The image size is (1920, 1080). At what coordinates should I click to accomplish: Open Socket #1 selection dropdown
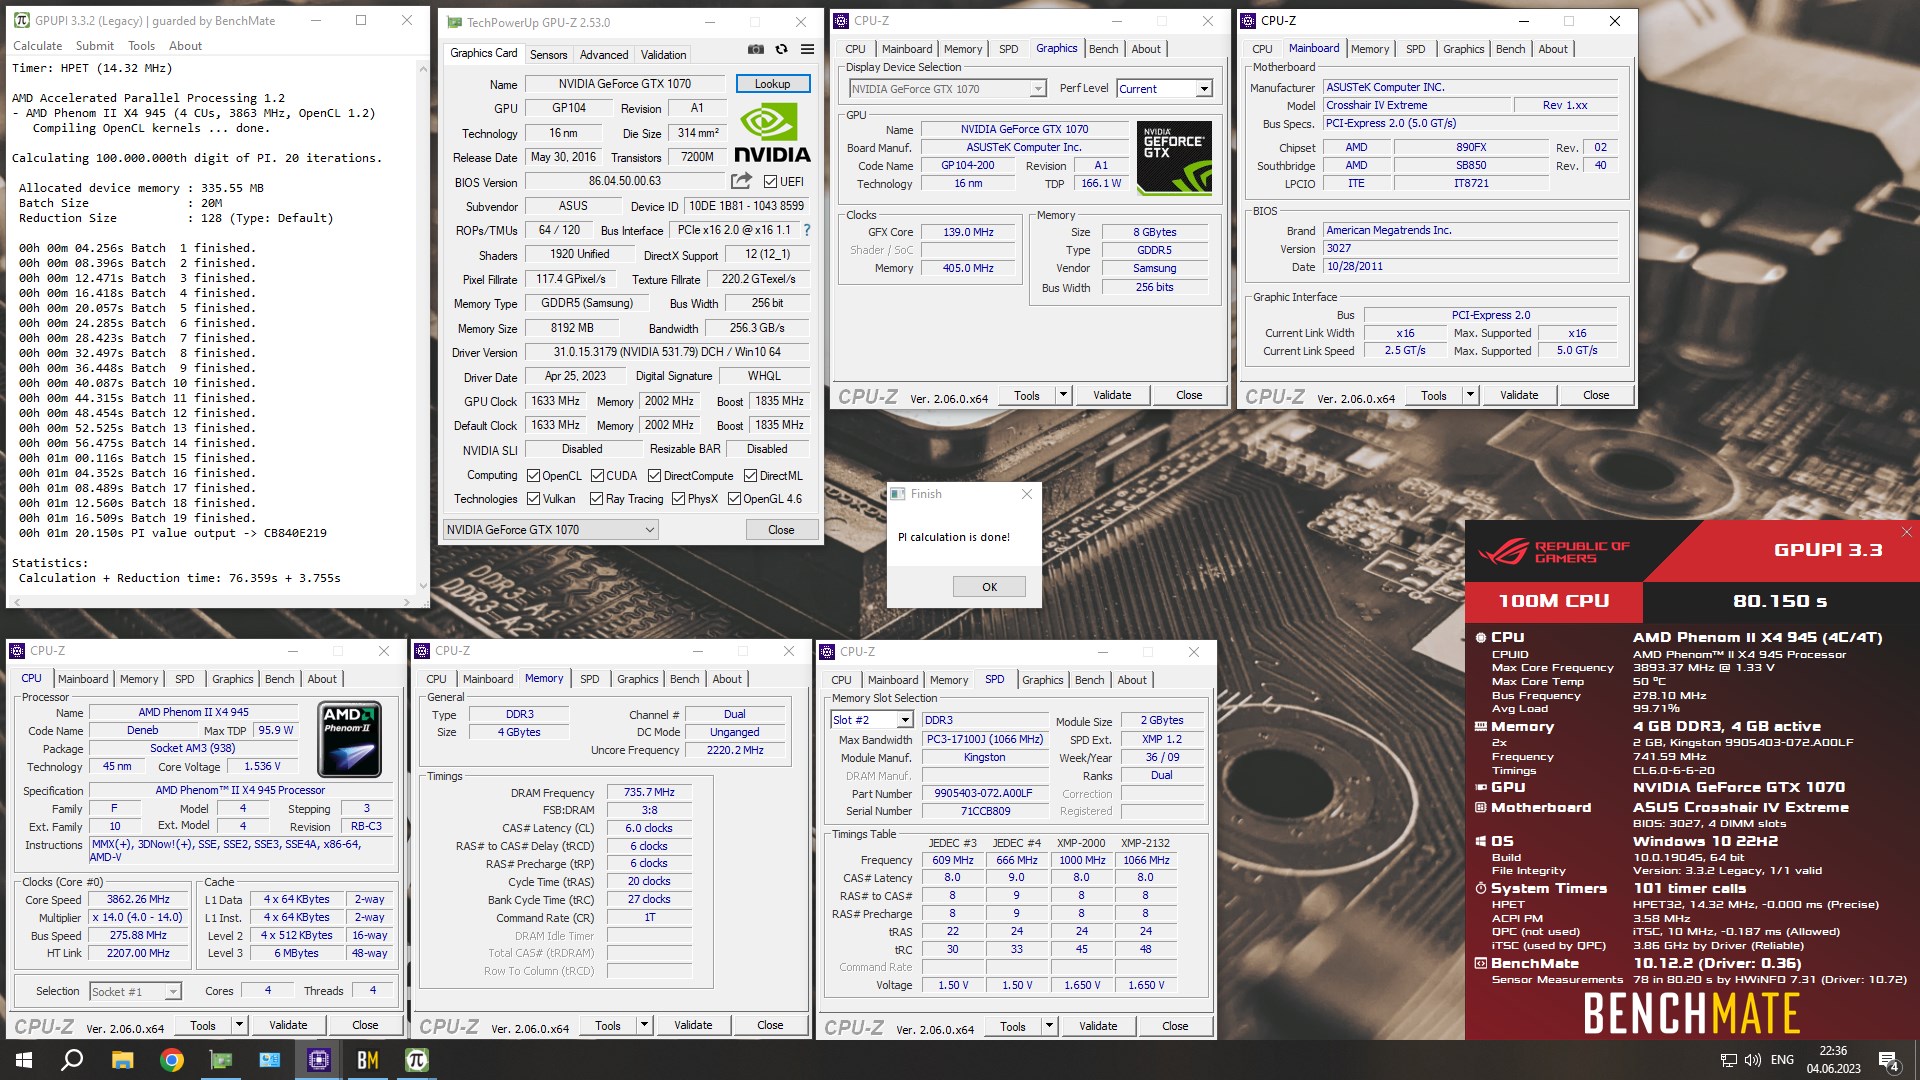click(x=135, y=992)
